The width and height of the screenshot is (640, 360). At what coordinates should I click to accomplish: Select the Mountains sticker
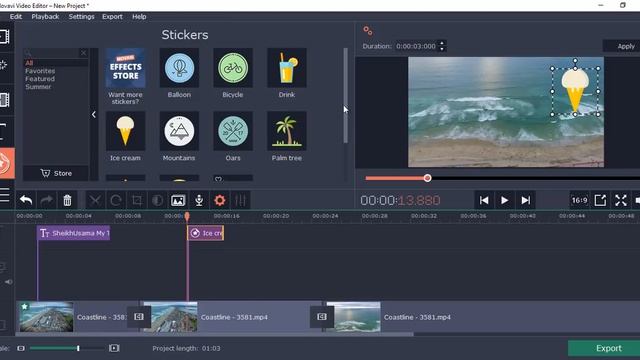click(x=179, y=131)
